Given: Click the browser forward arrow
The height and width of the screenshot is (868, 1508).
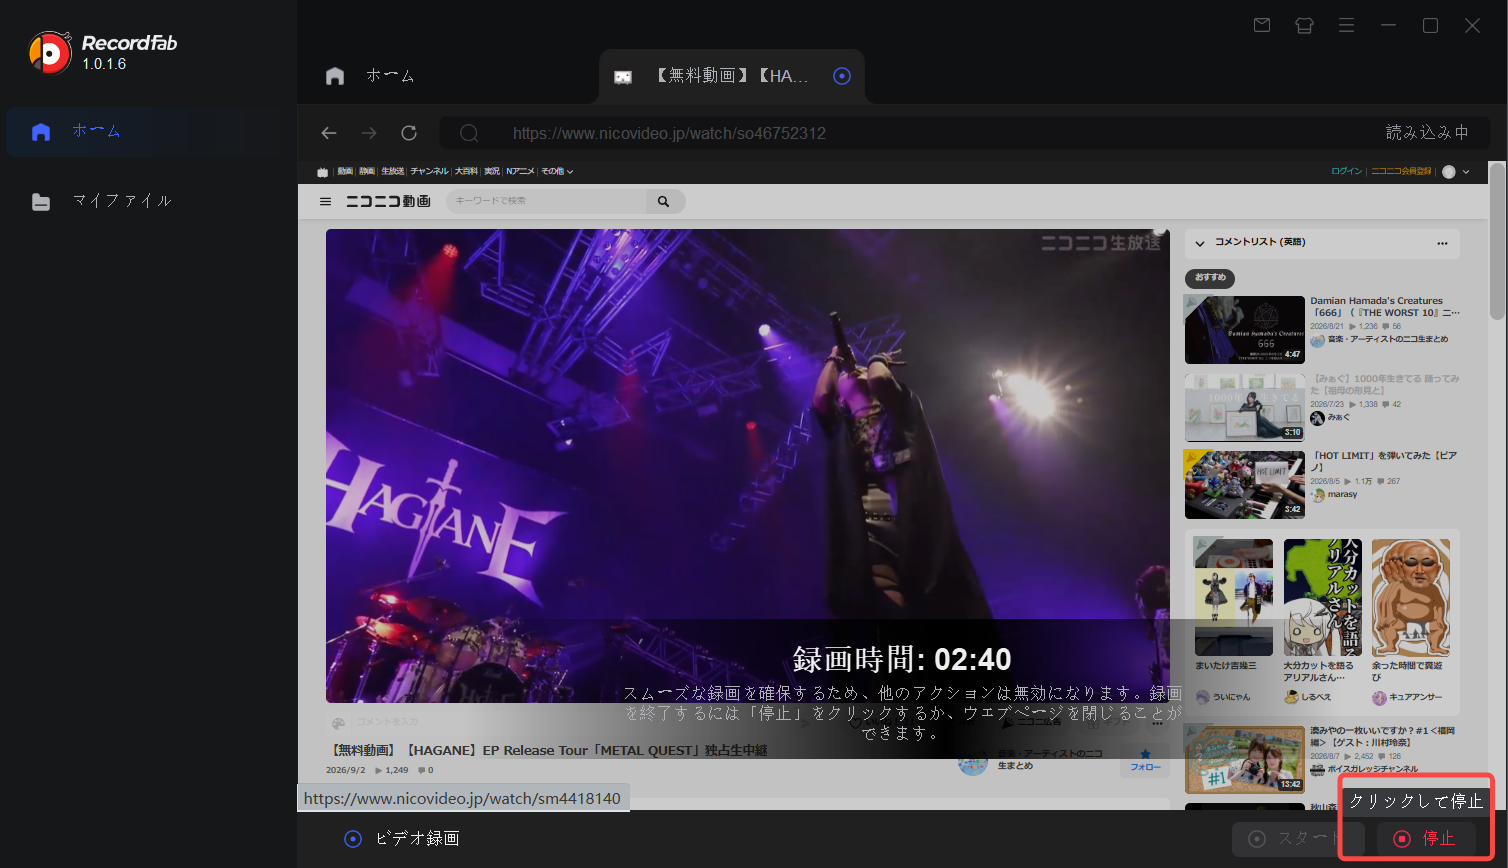Looking at the screenshot, I should (369, 133).
